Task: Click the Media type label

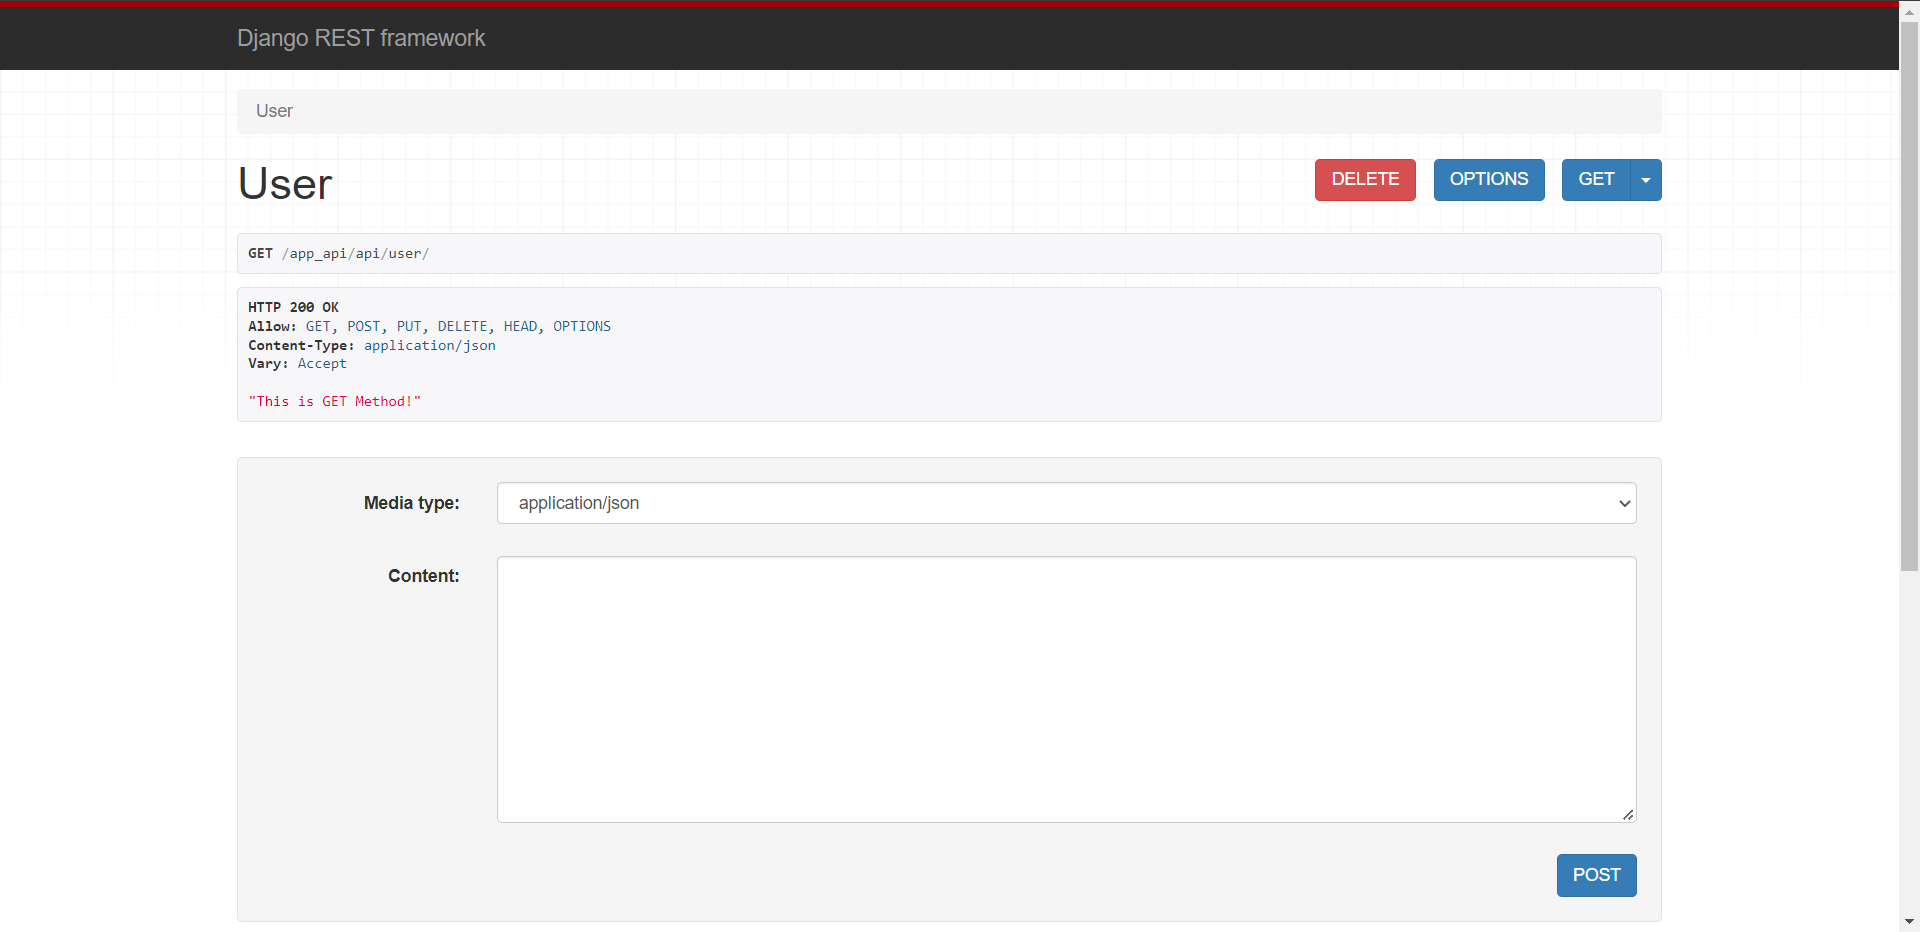Action: pyautogui.click(x=412, y=503)
